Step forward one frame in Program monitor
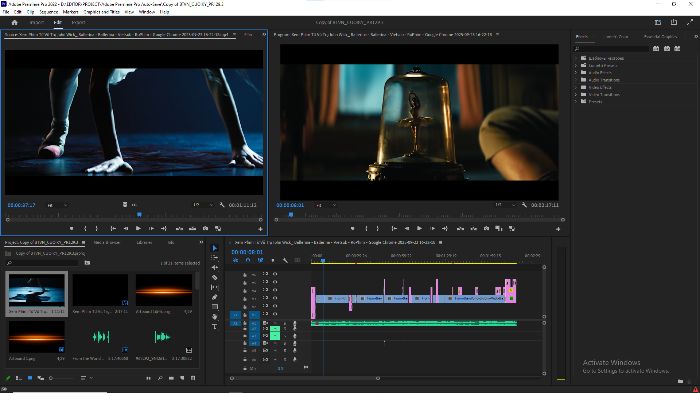The width and height of the screenshot is (700, 393). 432,229
